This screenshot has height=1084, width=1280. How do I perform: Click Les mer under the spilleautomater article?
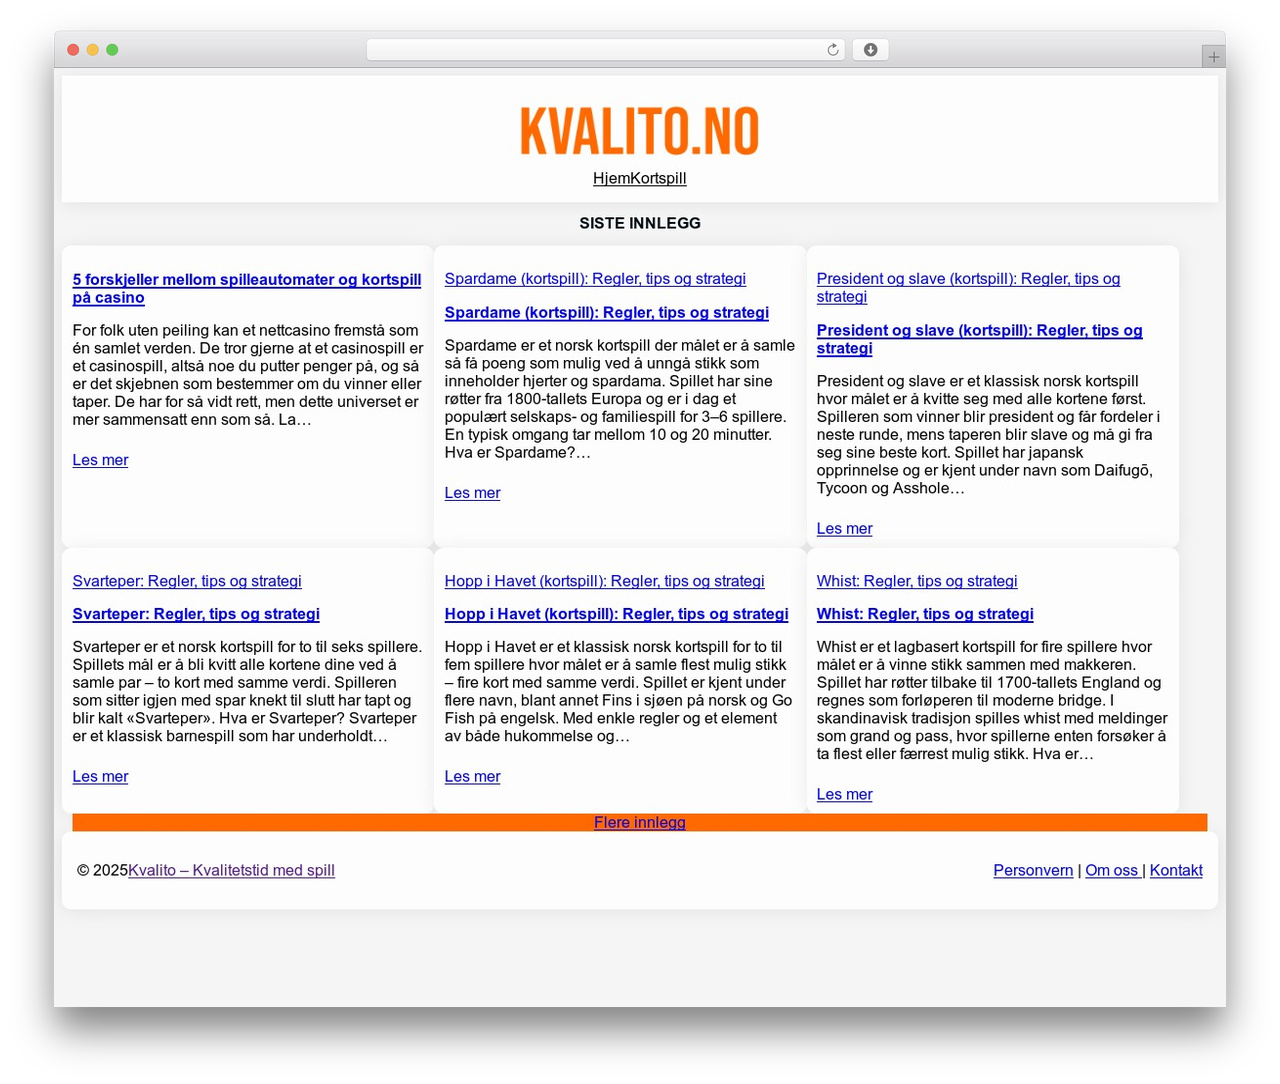(100, 460)
